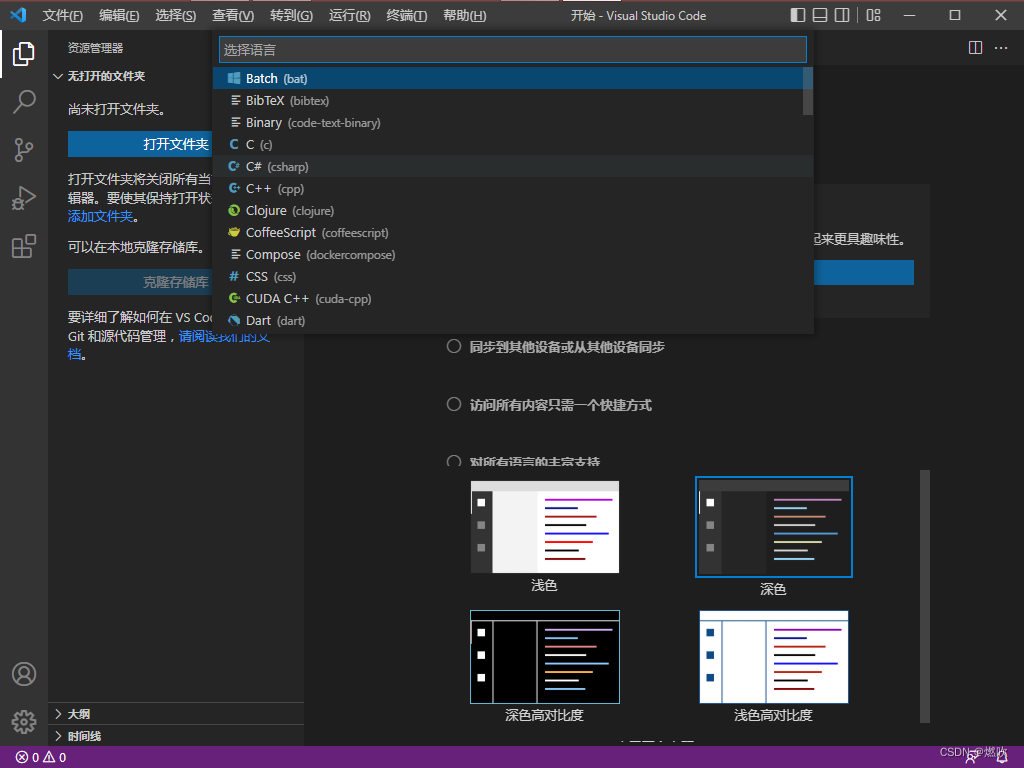
Task: Click the VS Code logo icon
Action: (18, 15)
